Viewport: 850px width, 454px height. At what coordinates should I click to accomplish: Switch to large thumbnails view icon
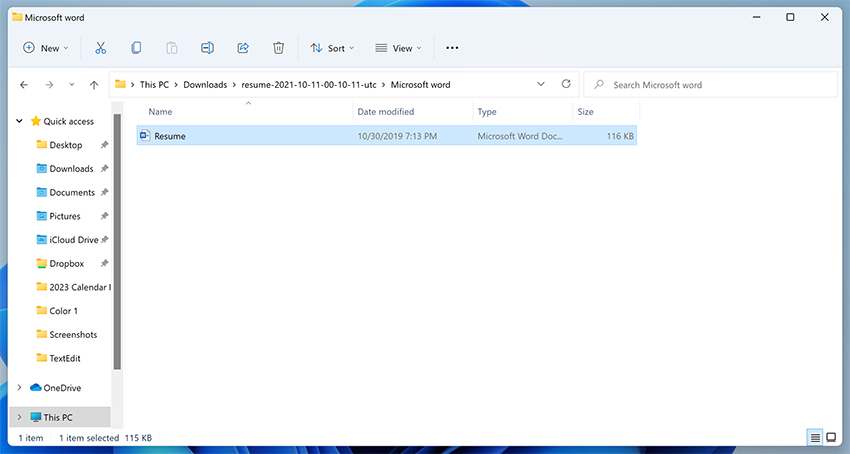pyautogui.click(x=831, y=437)
